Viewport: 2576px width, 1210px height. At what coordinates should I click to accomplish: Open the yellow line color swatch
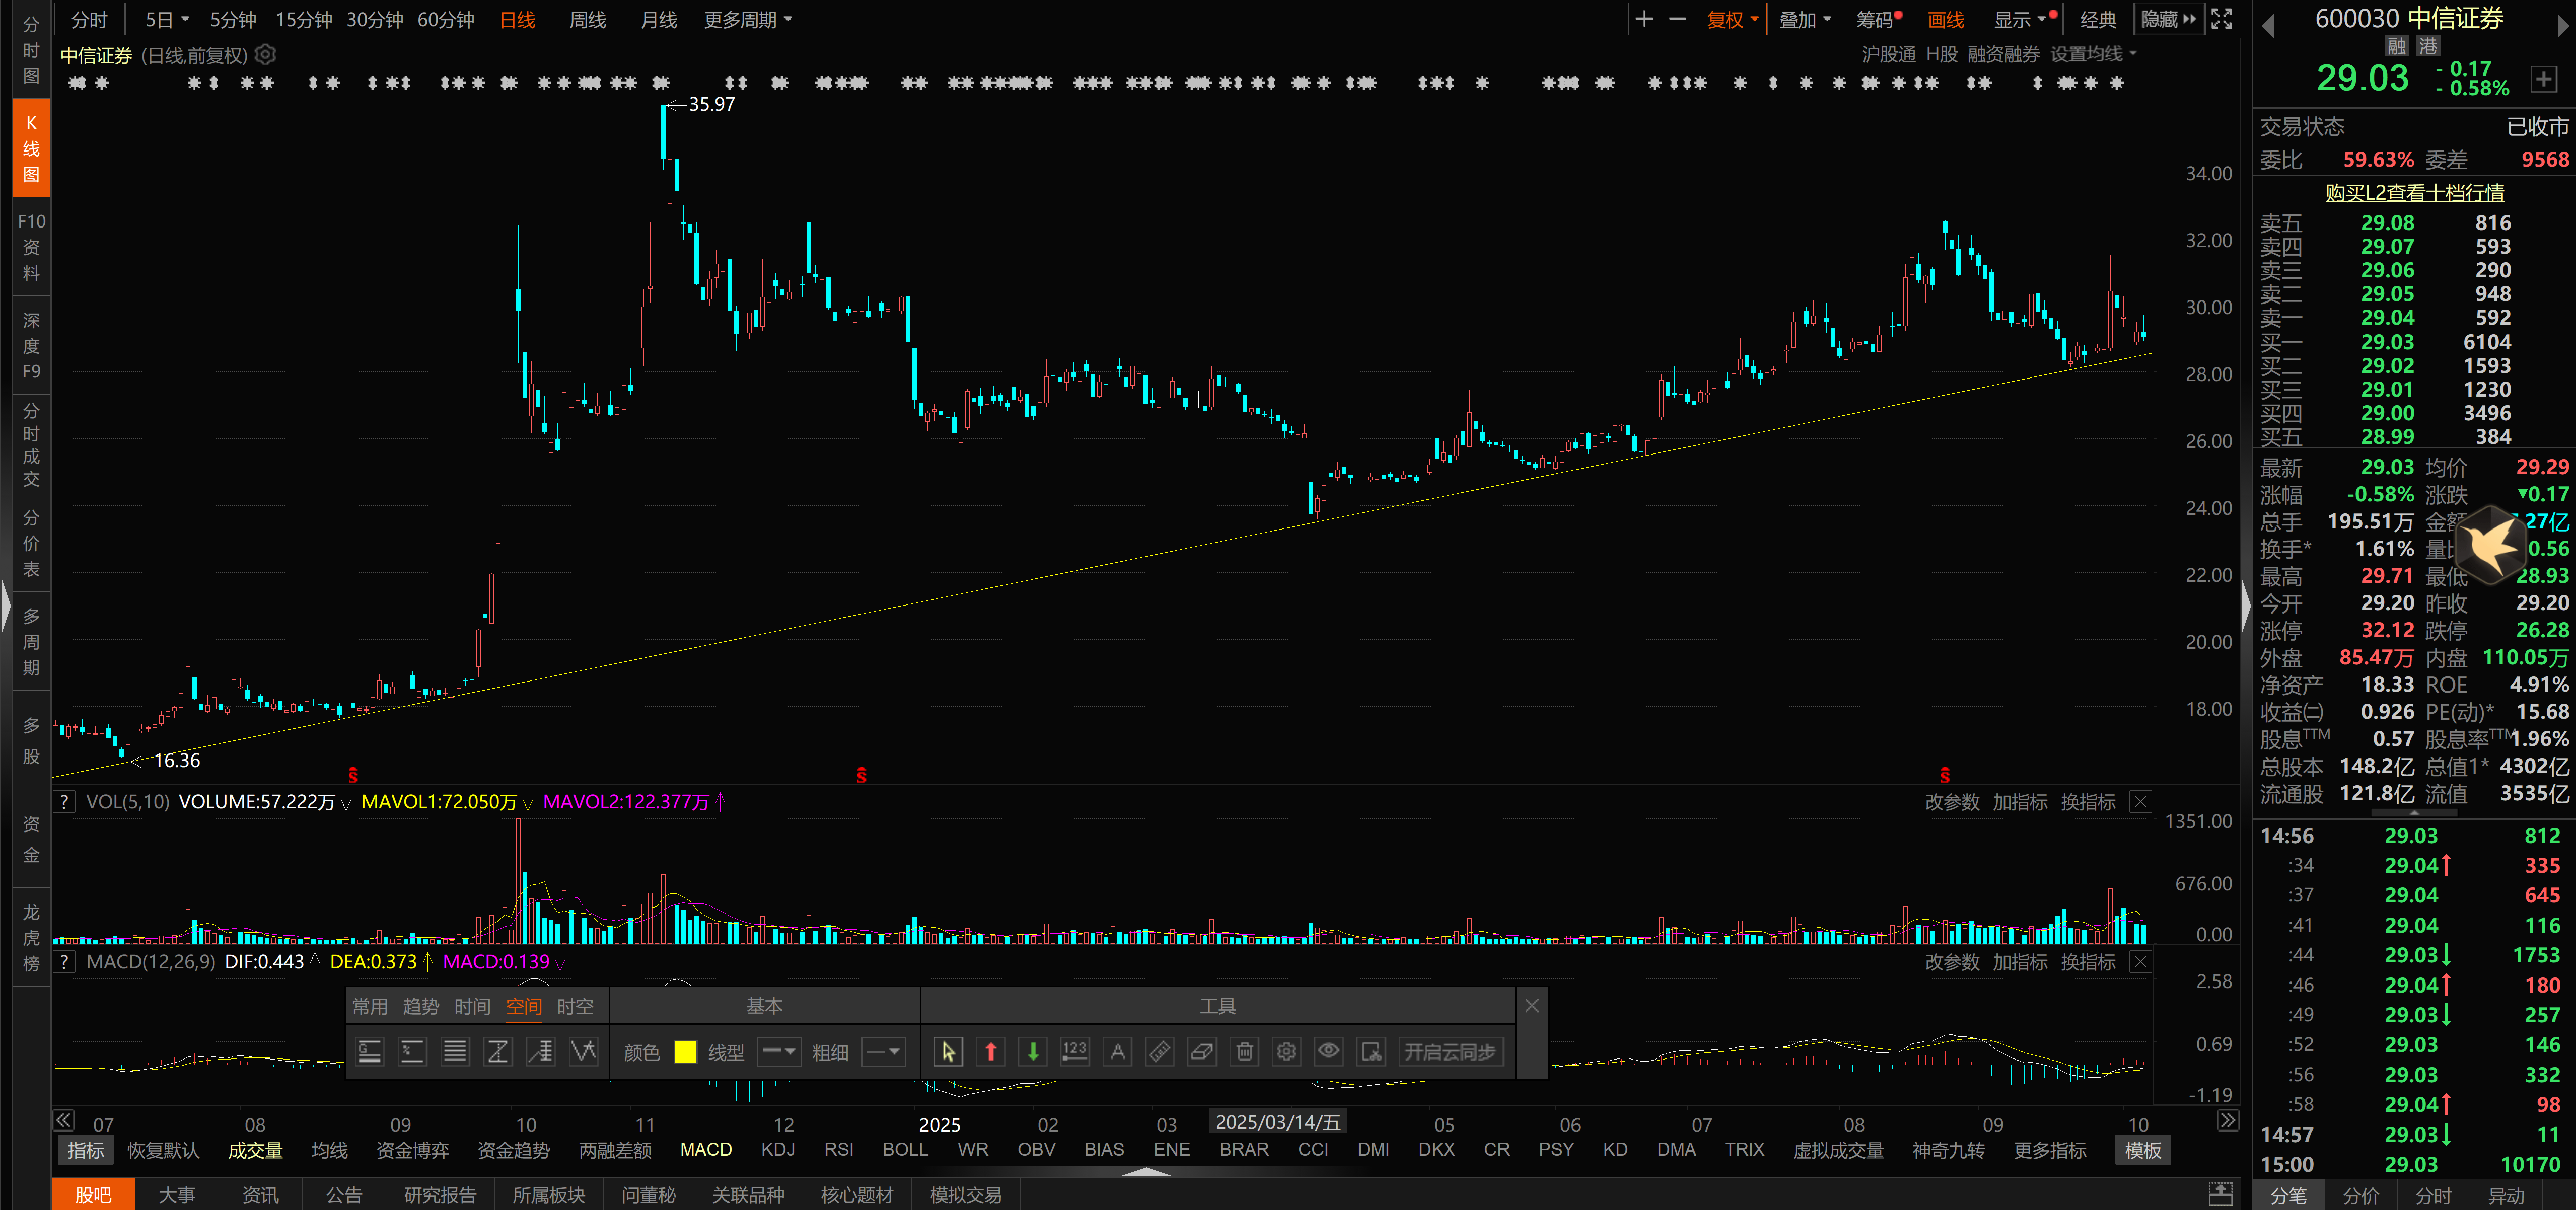point(685,1051)
